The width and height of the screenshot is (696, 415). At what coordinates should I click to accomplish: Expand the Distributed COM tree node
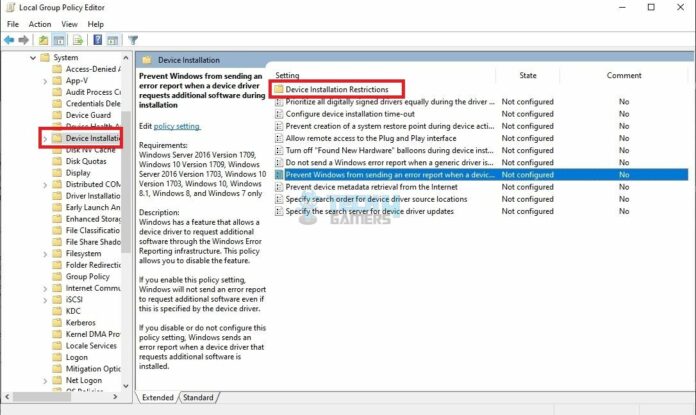point(45,185)
